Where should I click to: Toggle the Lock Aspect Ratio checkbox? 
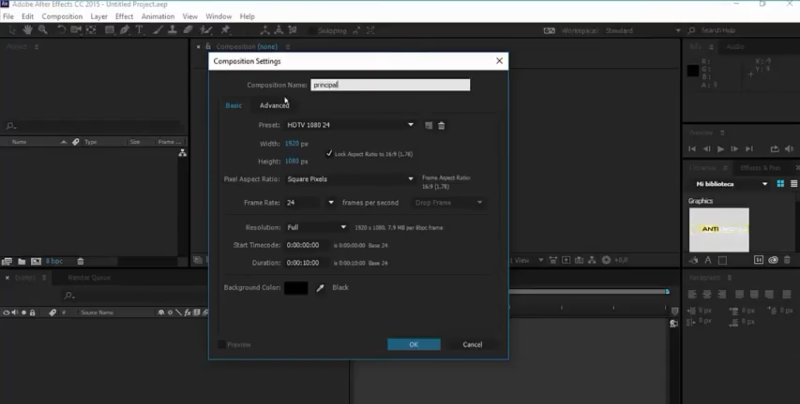329,153
